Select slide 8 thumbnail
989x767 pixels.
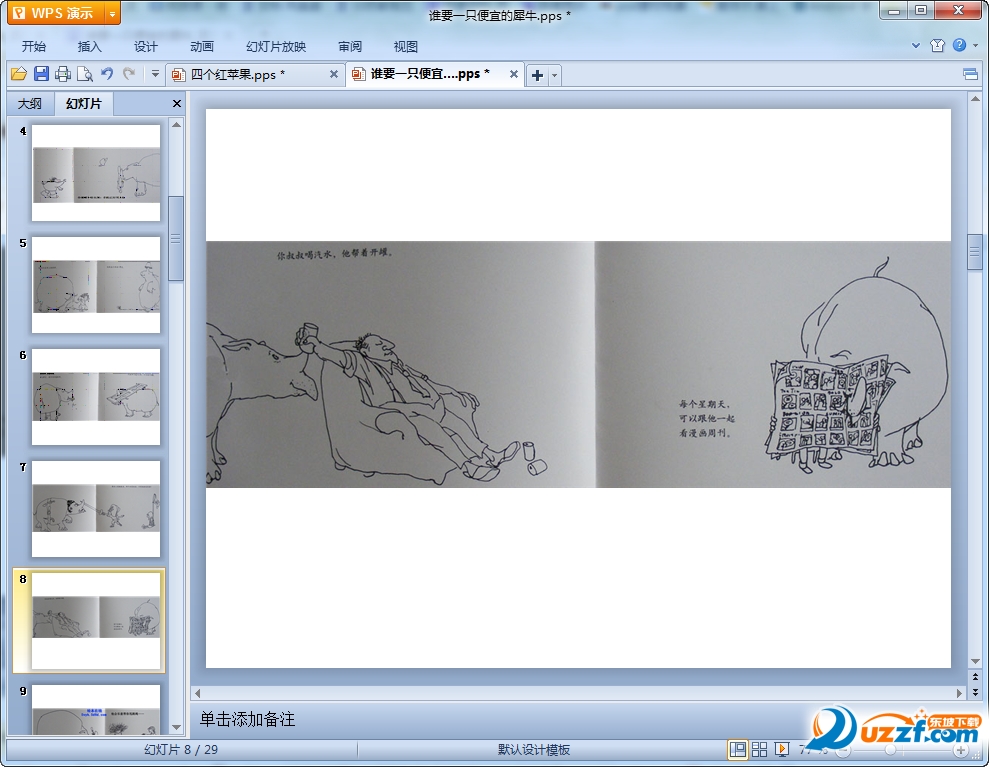(x=96, y=621)
